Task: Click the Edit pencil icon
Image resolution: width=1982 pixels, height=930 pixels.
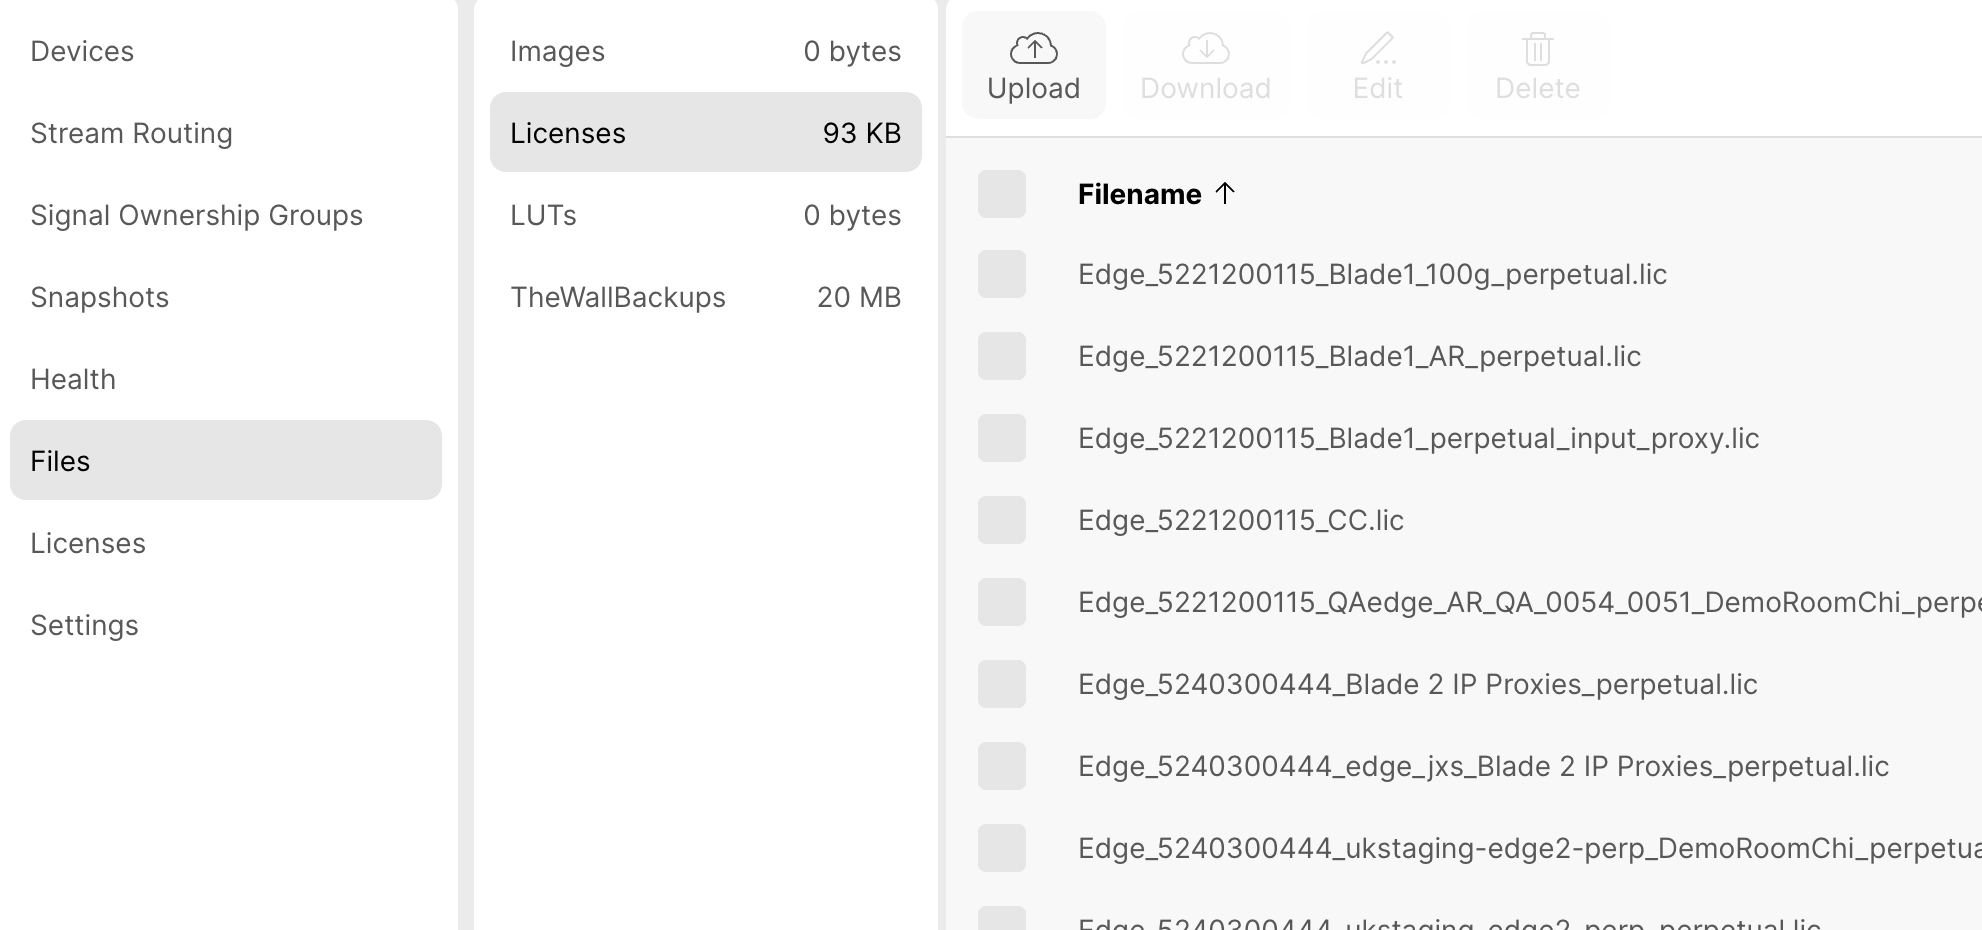Action: coord(1377,48)
